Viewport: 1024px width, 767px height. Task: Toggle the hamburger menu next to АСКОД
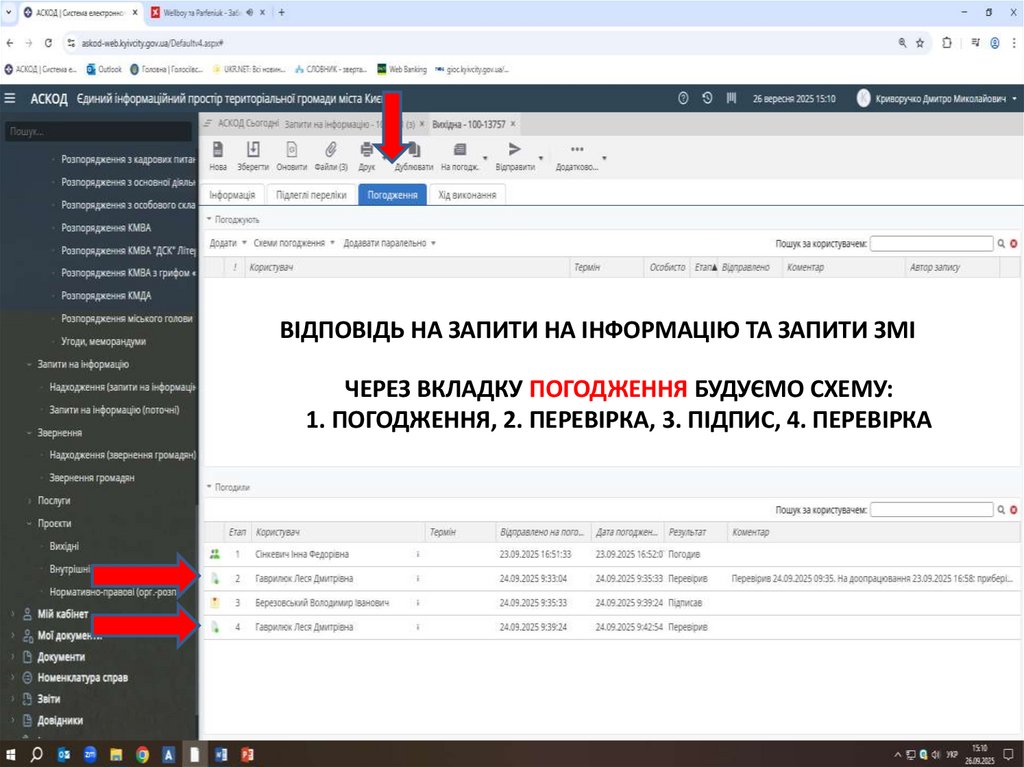(10, 98)
